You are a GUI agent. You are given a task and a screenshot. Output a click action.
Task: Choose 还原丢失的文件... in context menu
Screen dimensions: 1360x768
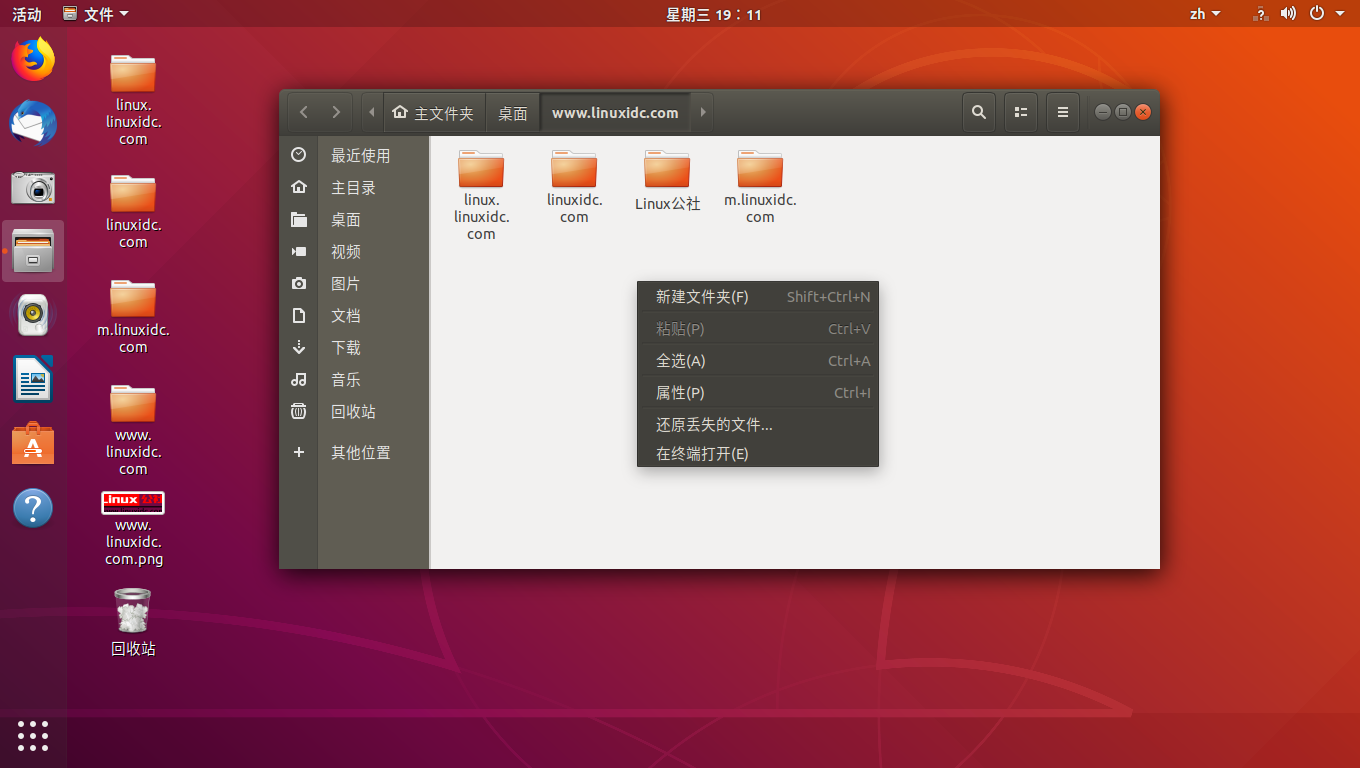click(x=758, y=424)
